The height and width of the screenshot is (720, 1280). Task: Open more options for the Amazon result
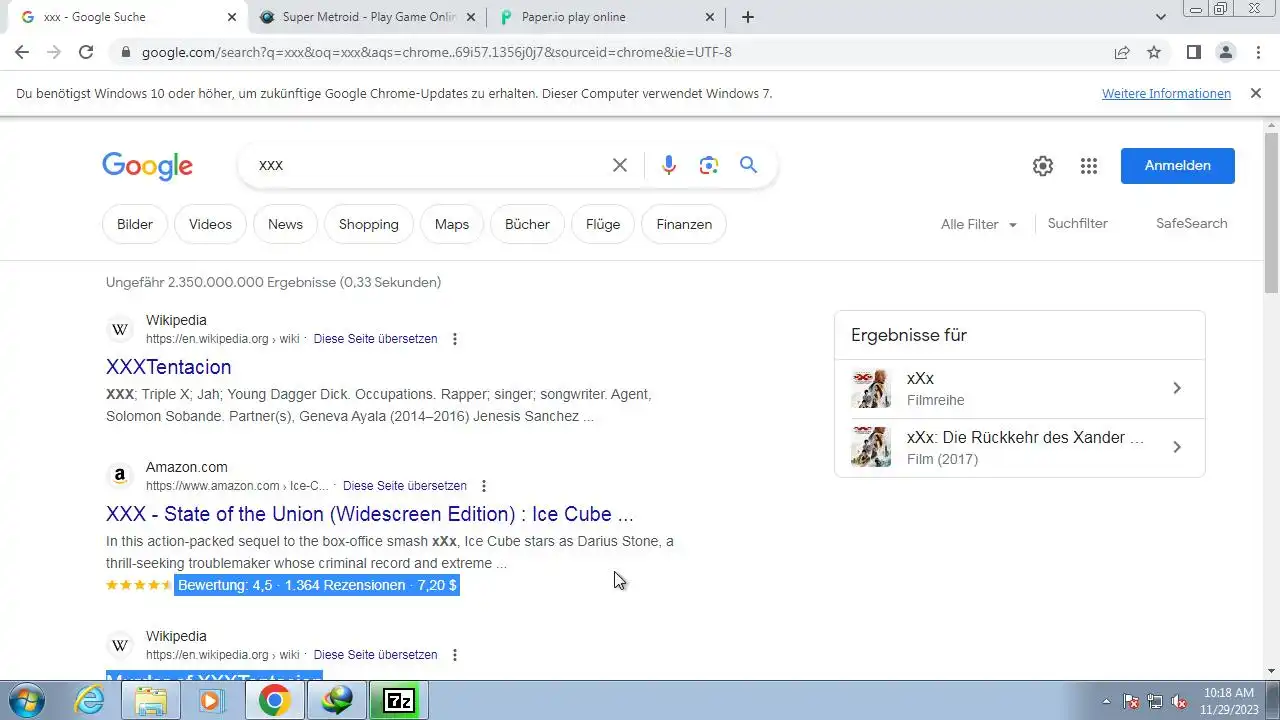click(x=484, y=486)
